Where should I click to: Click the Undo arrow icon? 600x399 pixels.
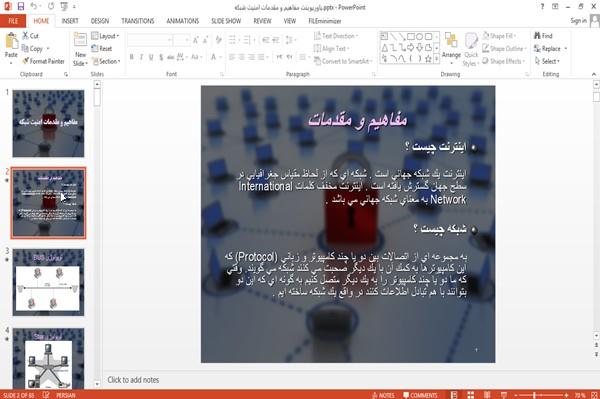34,7
